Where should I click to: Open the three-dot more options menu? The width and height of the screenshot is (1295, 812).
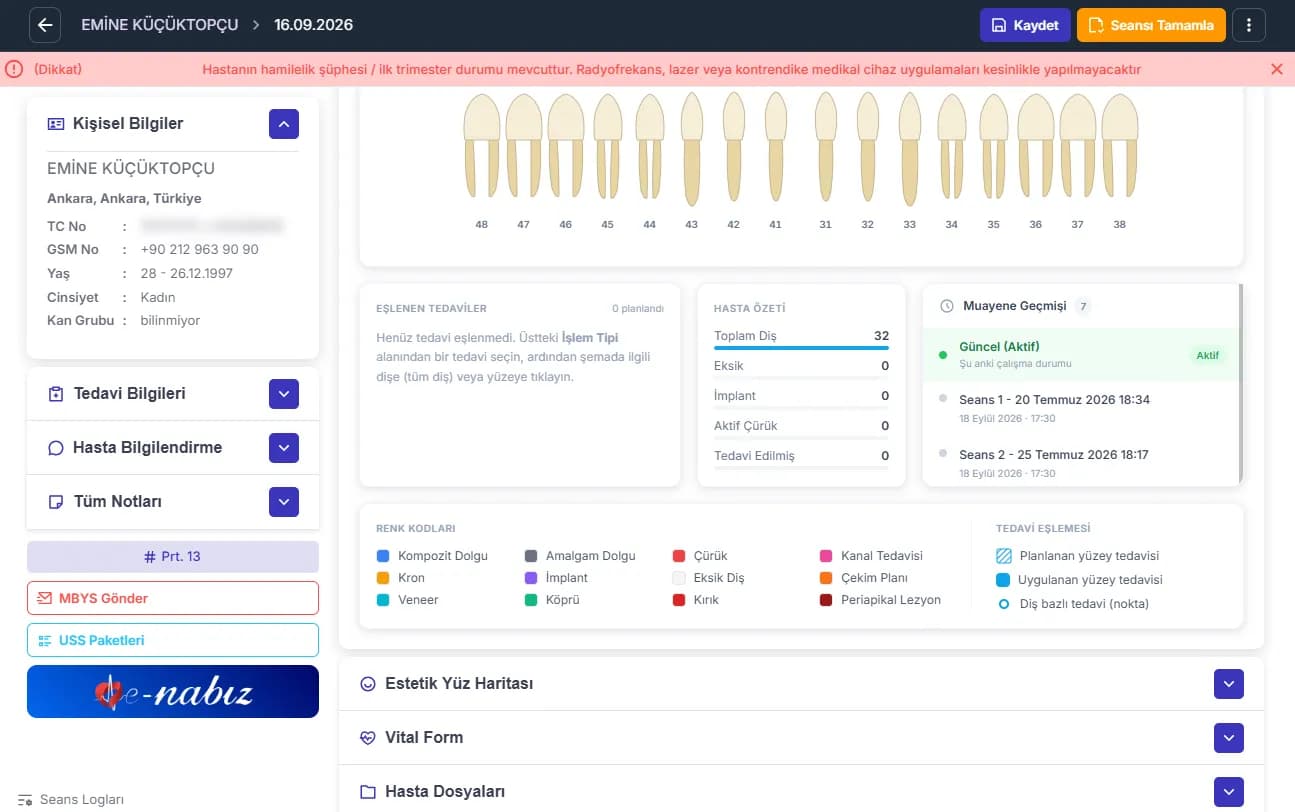pos(1249,25)
